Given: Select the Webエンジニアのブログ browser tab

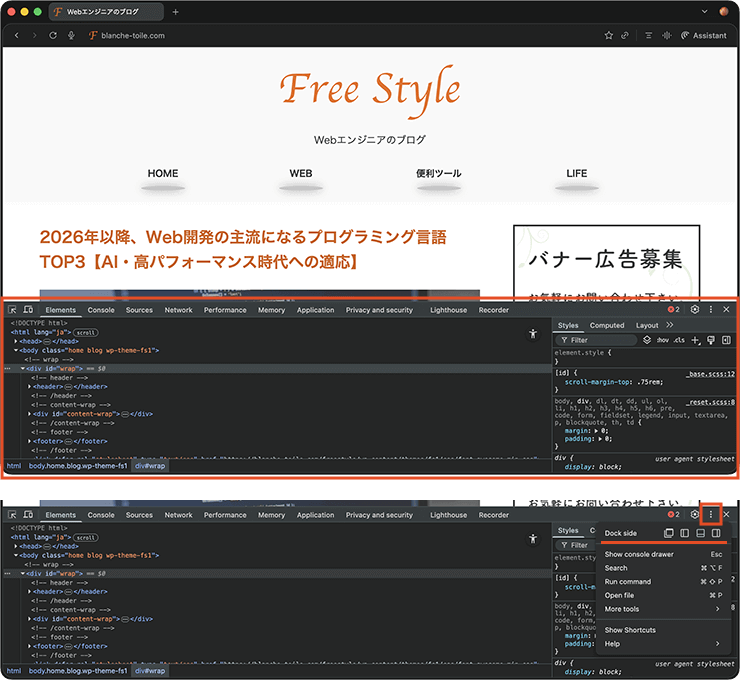Looking at the screenshot, I should pos(106,12).
